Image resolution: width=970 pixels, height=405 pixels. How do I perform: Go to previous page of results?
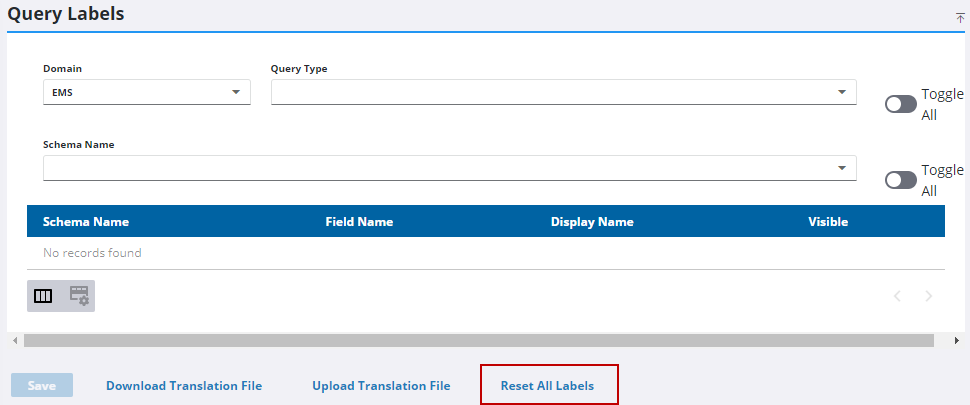(897, 296)
